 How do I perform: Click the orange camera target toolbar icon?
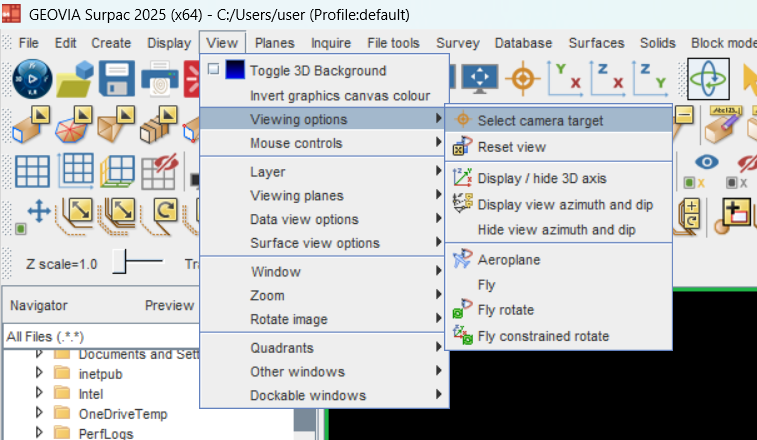pyautogui.click(x=522, y=79)
